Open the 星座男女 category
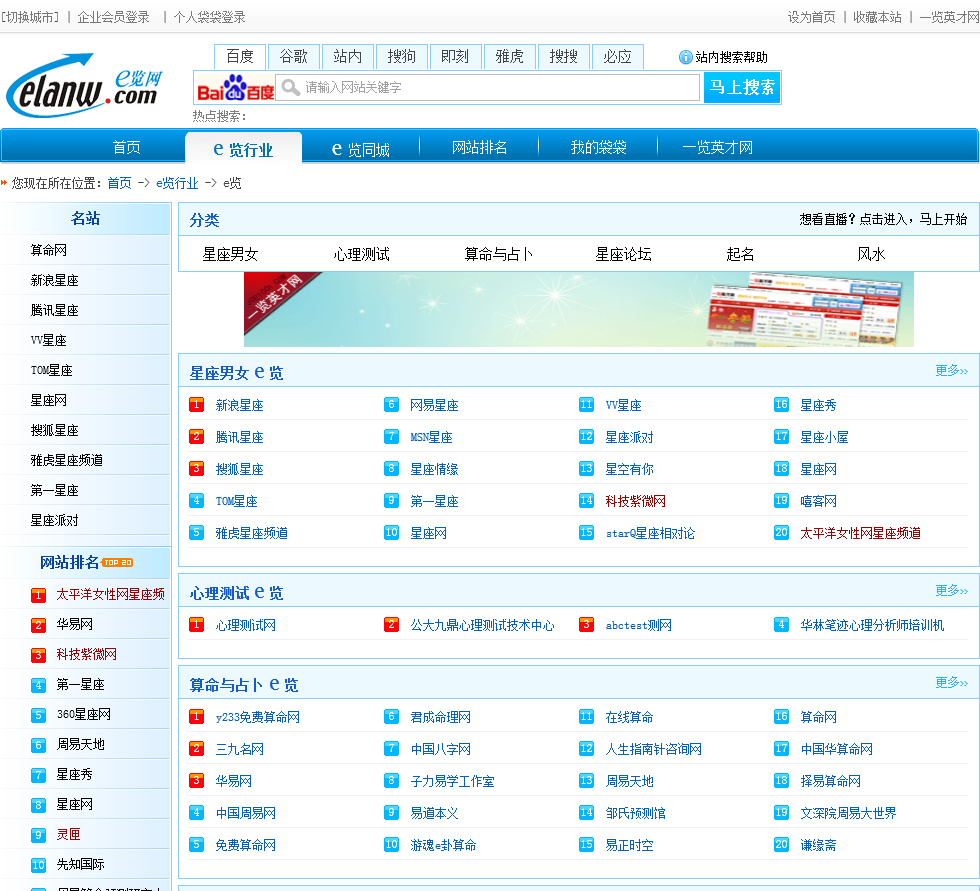Screen dimensions: 980x891 230,254
